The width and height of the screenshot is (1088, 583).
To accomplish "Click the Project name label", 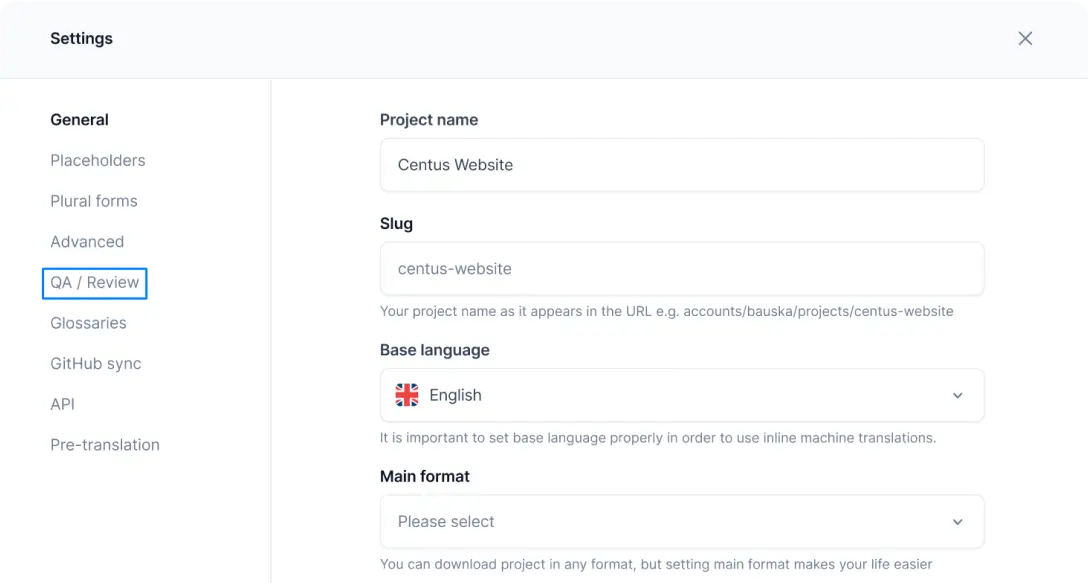I will tap(428, 120).
